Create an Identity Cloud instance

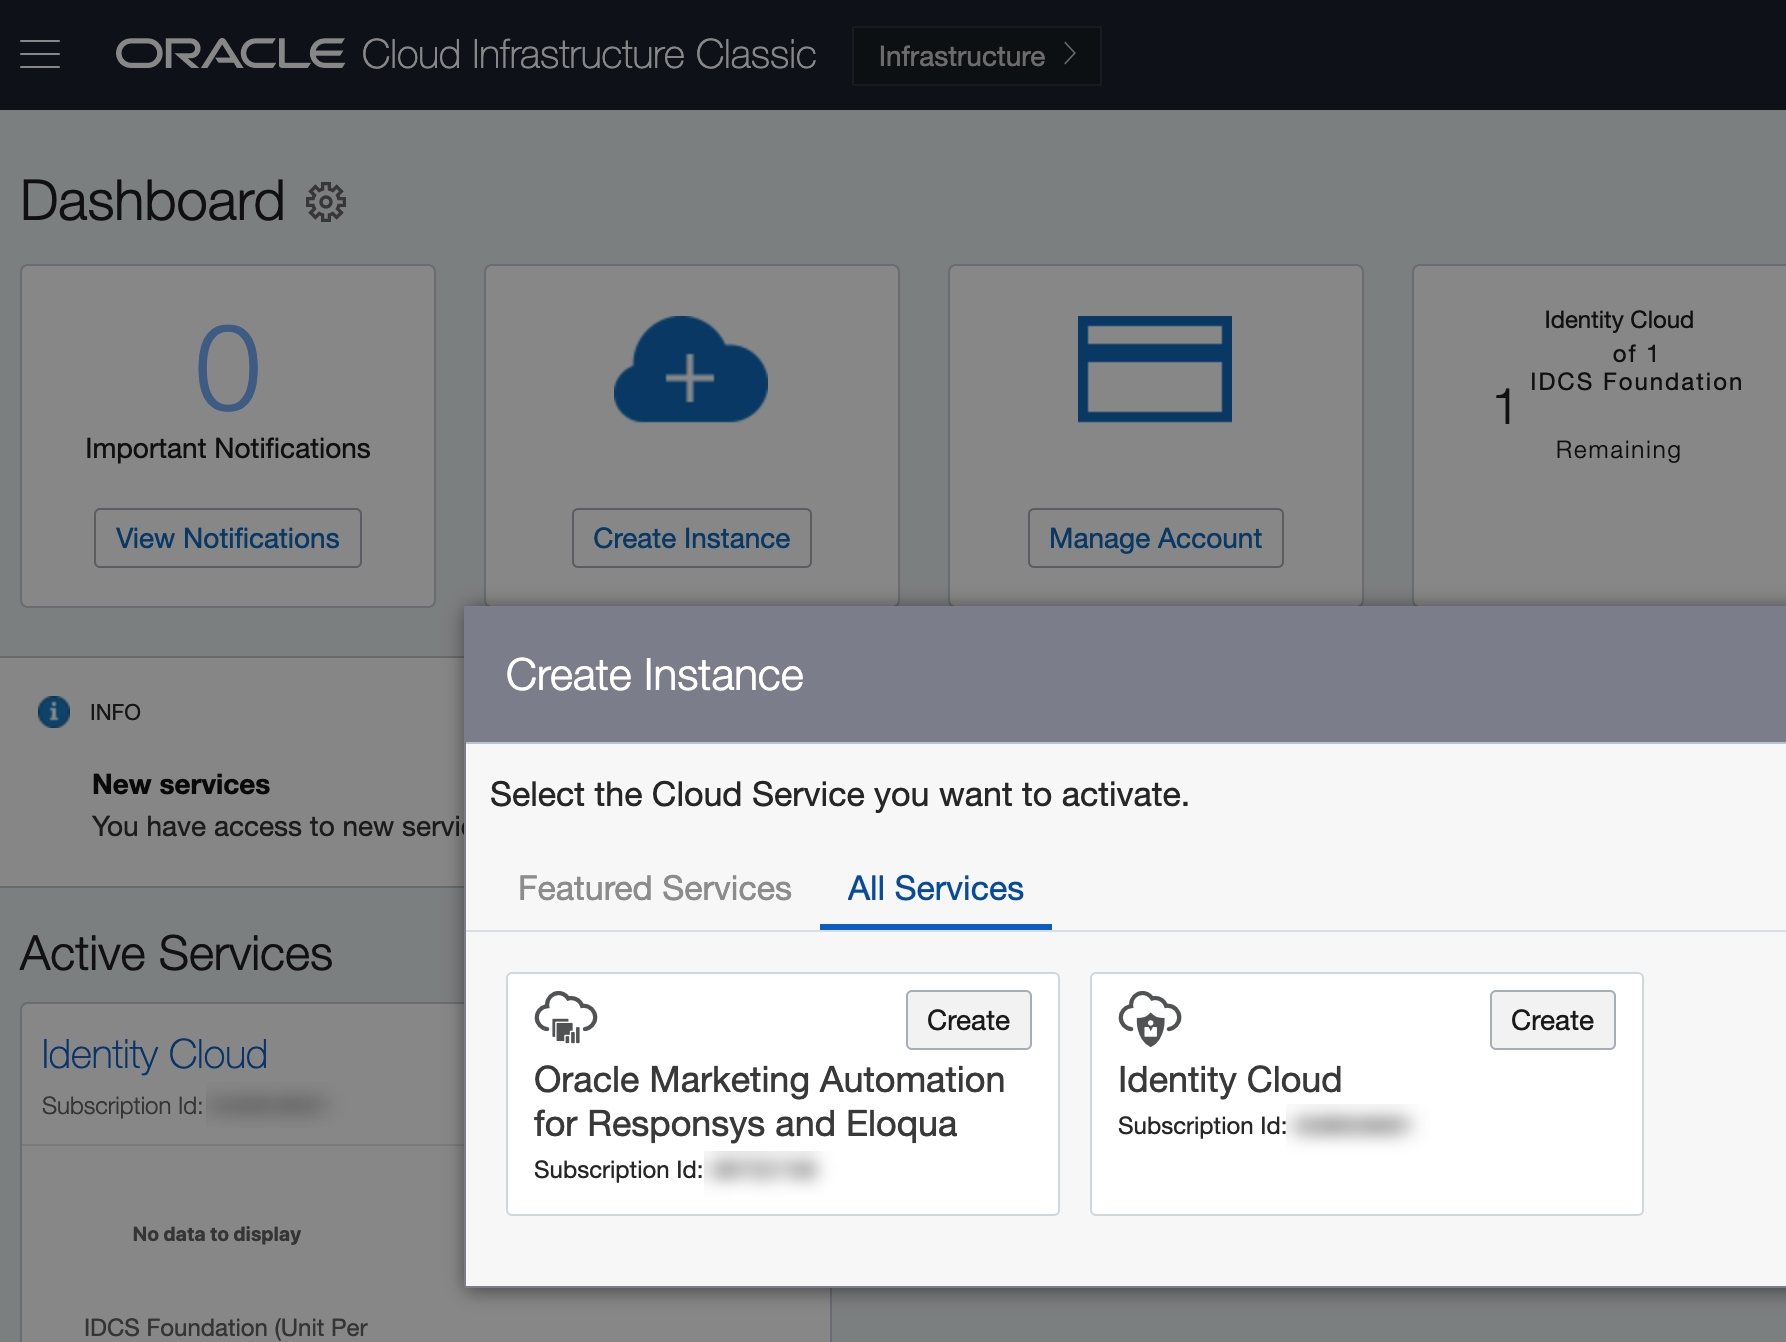[1553, 1020]
